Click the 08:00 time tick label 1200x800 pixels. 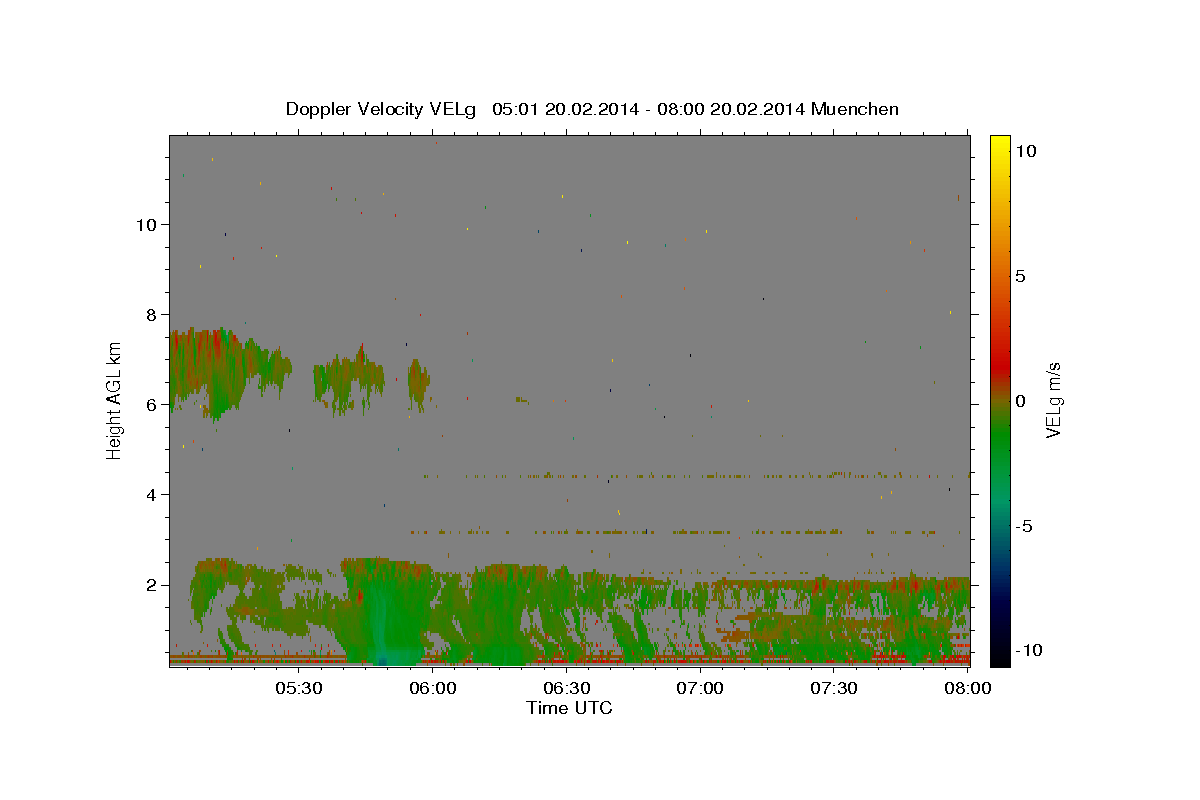tap(967, 688)
